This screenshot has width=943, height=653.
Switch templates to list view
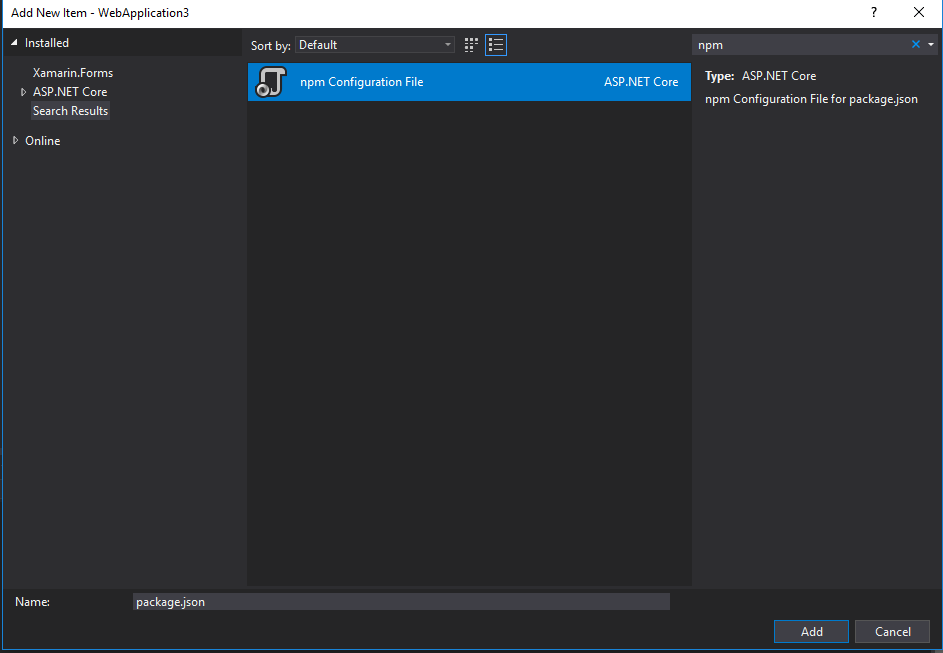tap(495, 44)
